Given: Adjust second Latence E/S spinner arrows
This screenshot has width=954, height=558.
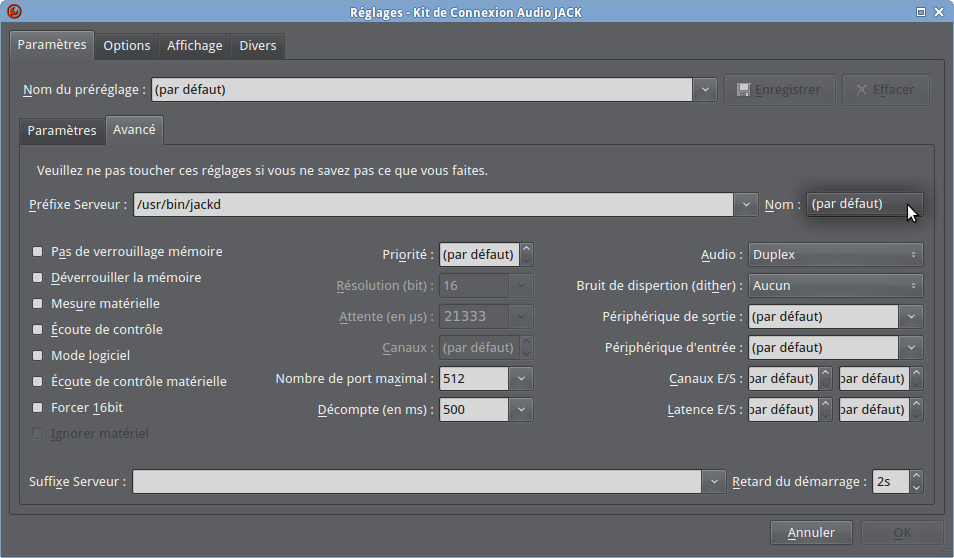Looking at the screenshot, I should [x=916, y=410].
